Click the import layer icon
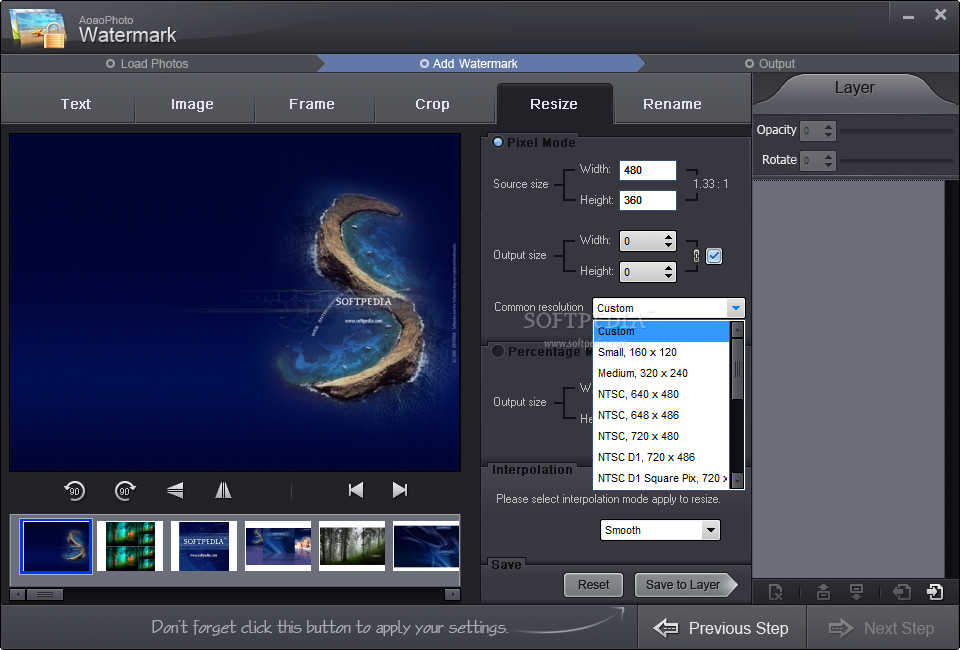 (x=902, y=592)
